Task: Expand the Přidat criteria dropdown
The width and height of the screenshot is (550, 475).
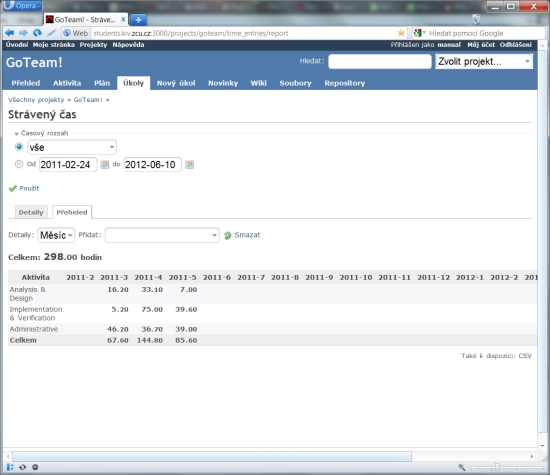Action: (162, 235)
